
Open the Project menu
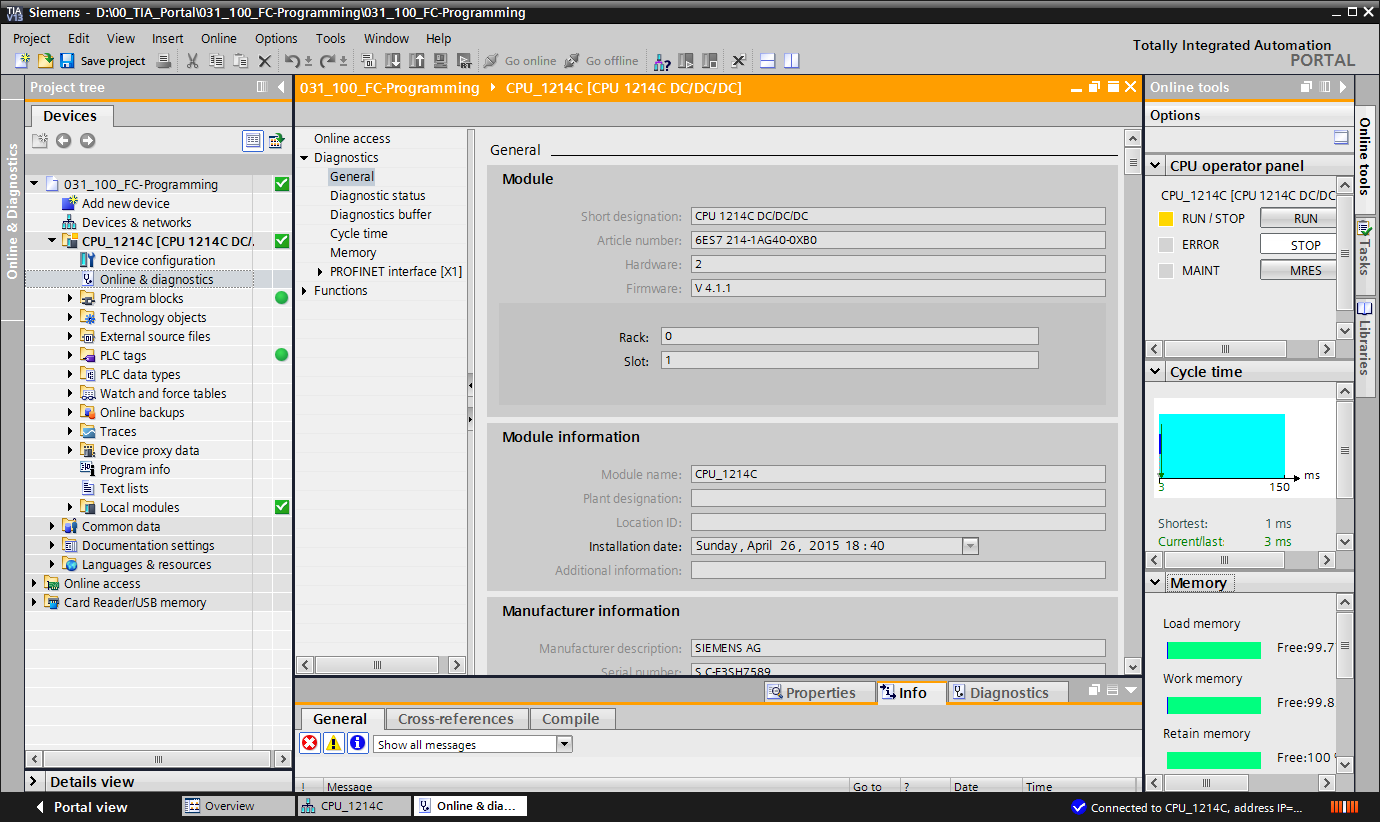coord(32,38)
